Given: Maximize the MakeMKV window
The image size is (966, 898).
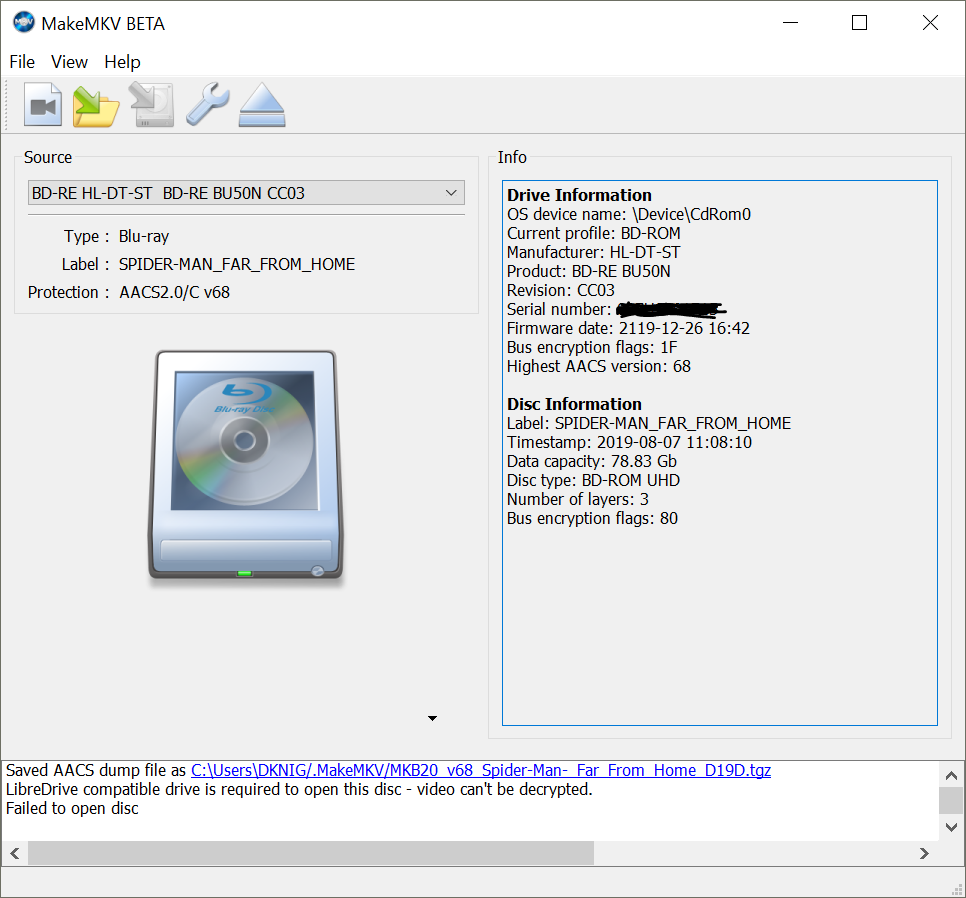Looking at the screenshot, I should (859, 23).
